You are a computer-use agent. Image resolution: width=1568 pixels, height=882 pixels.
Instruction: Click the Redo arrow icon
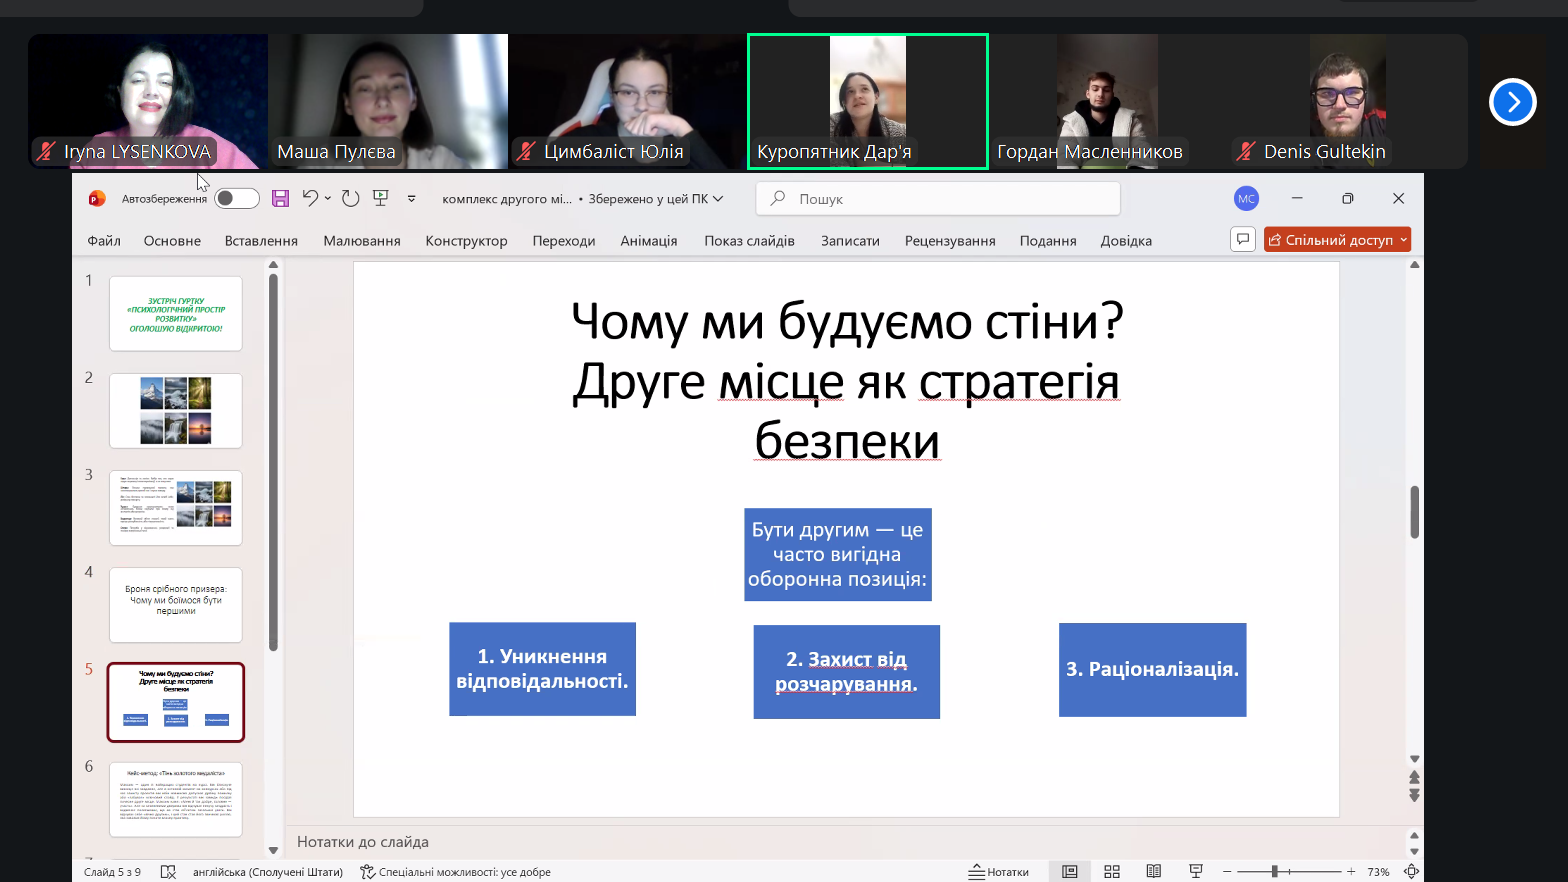pos(350,199)
